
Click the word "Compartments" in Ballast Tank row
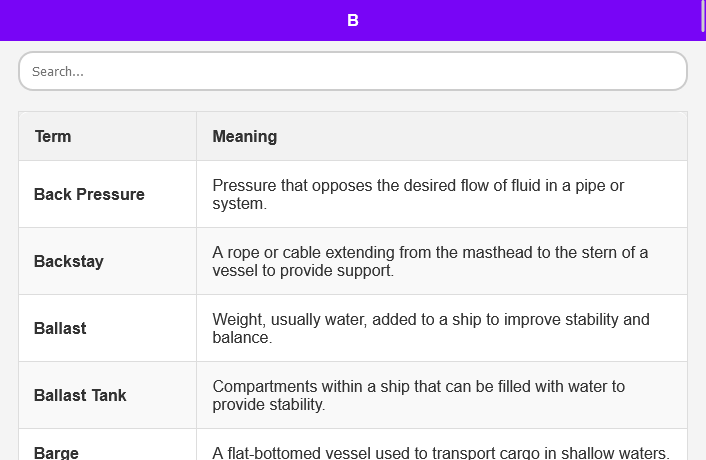pyautogui.click(x=264, y=386)
